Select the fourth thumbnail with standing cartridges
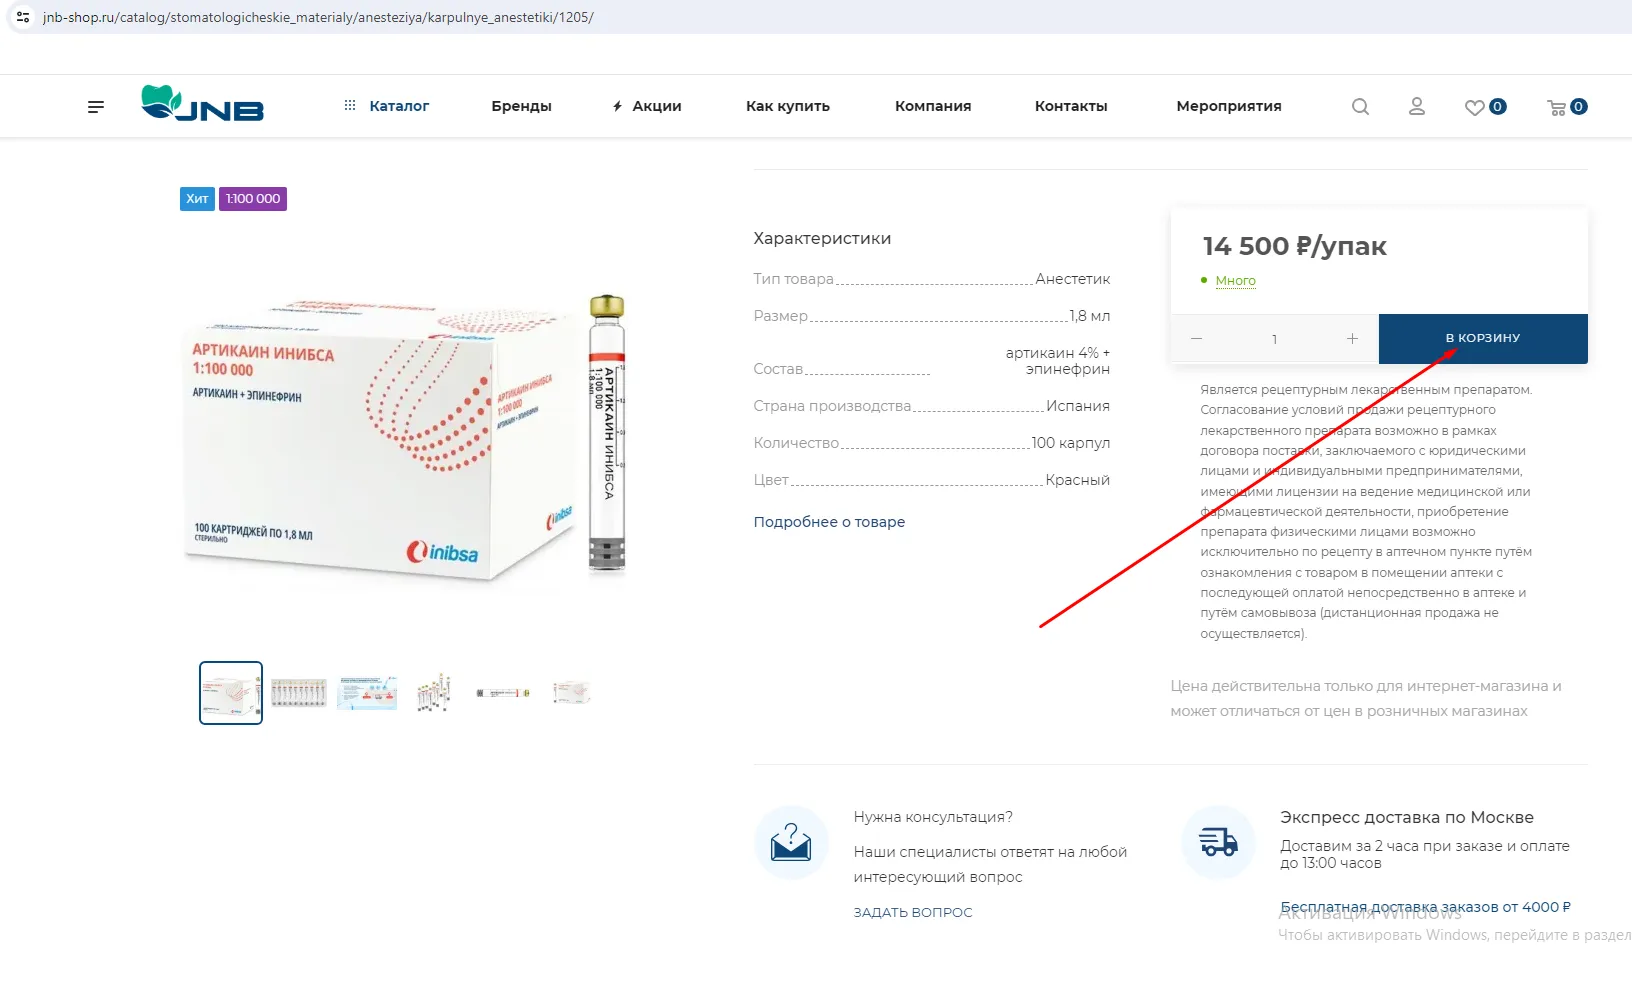 [x=434, y=693]
